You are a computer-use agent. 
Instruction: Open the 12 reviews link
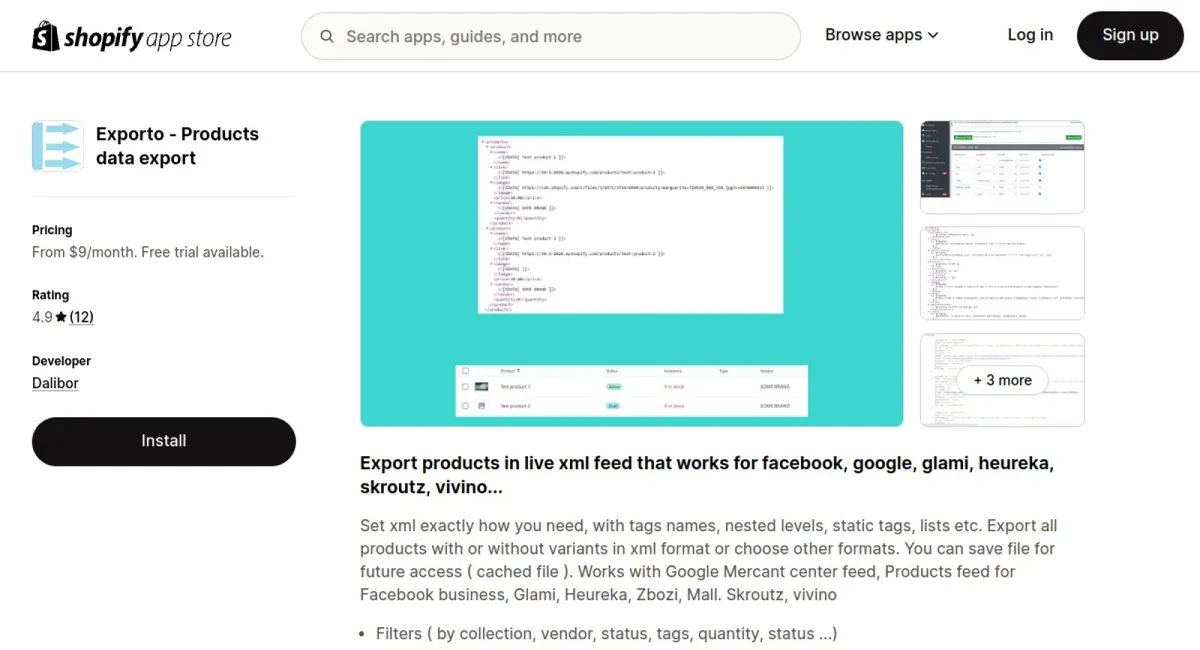coord(81,317)
